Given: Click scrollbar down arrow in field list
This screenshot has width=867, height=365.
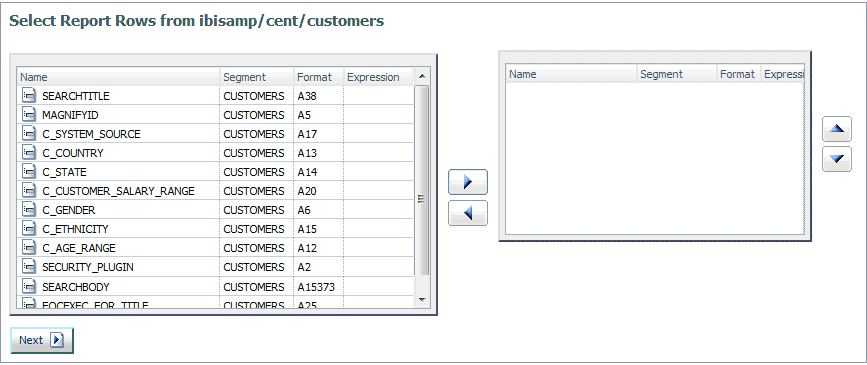Looking at the screenshot, I should 421,299.
